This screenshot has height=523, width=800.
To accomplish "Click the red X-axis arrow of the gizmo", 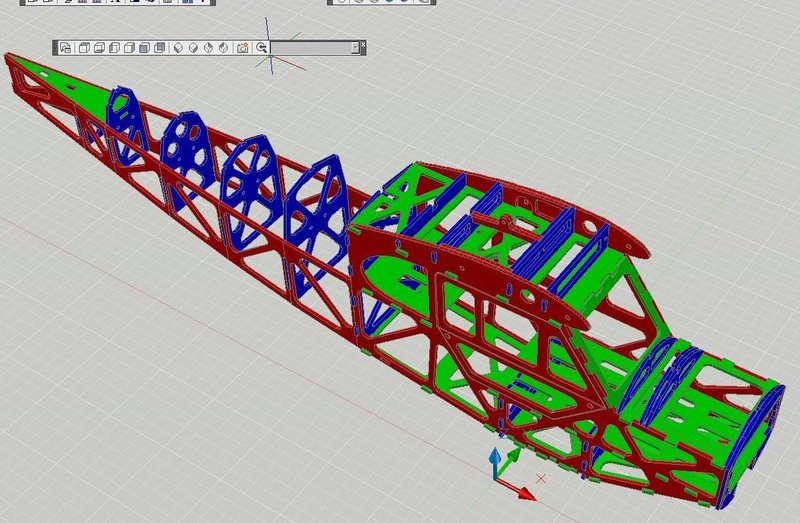I will (x=518, y=489).
